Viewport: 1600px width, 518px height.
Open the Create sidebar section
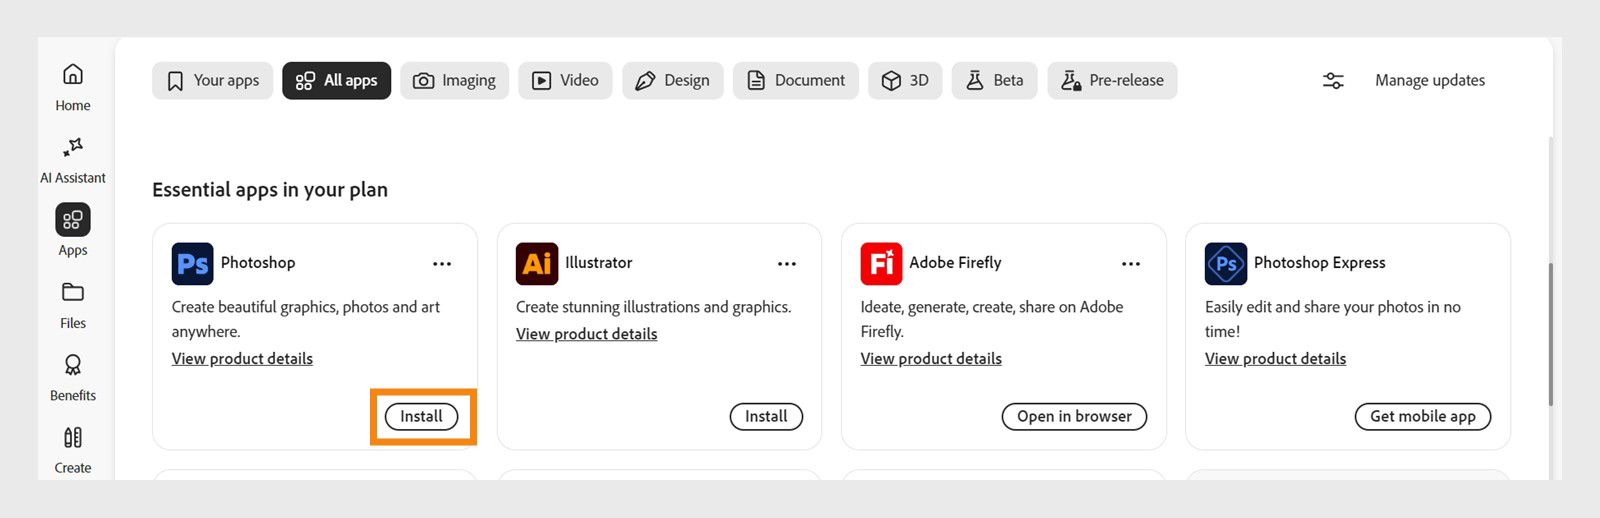point(73,450)
